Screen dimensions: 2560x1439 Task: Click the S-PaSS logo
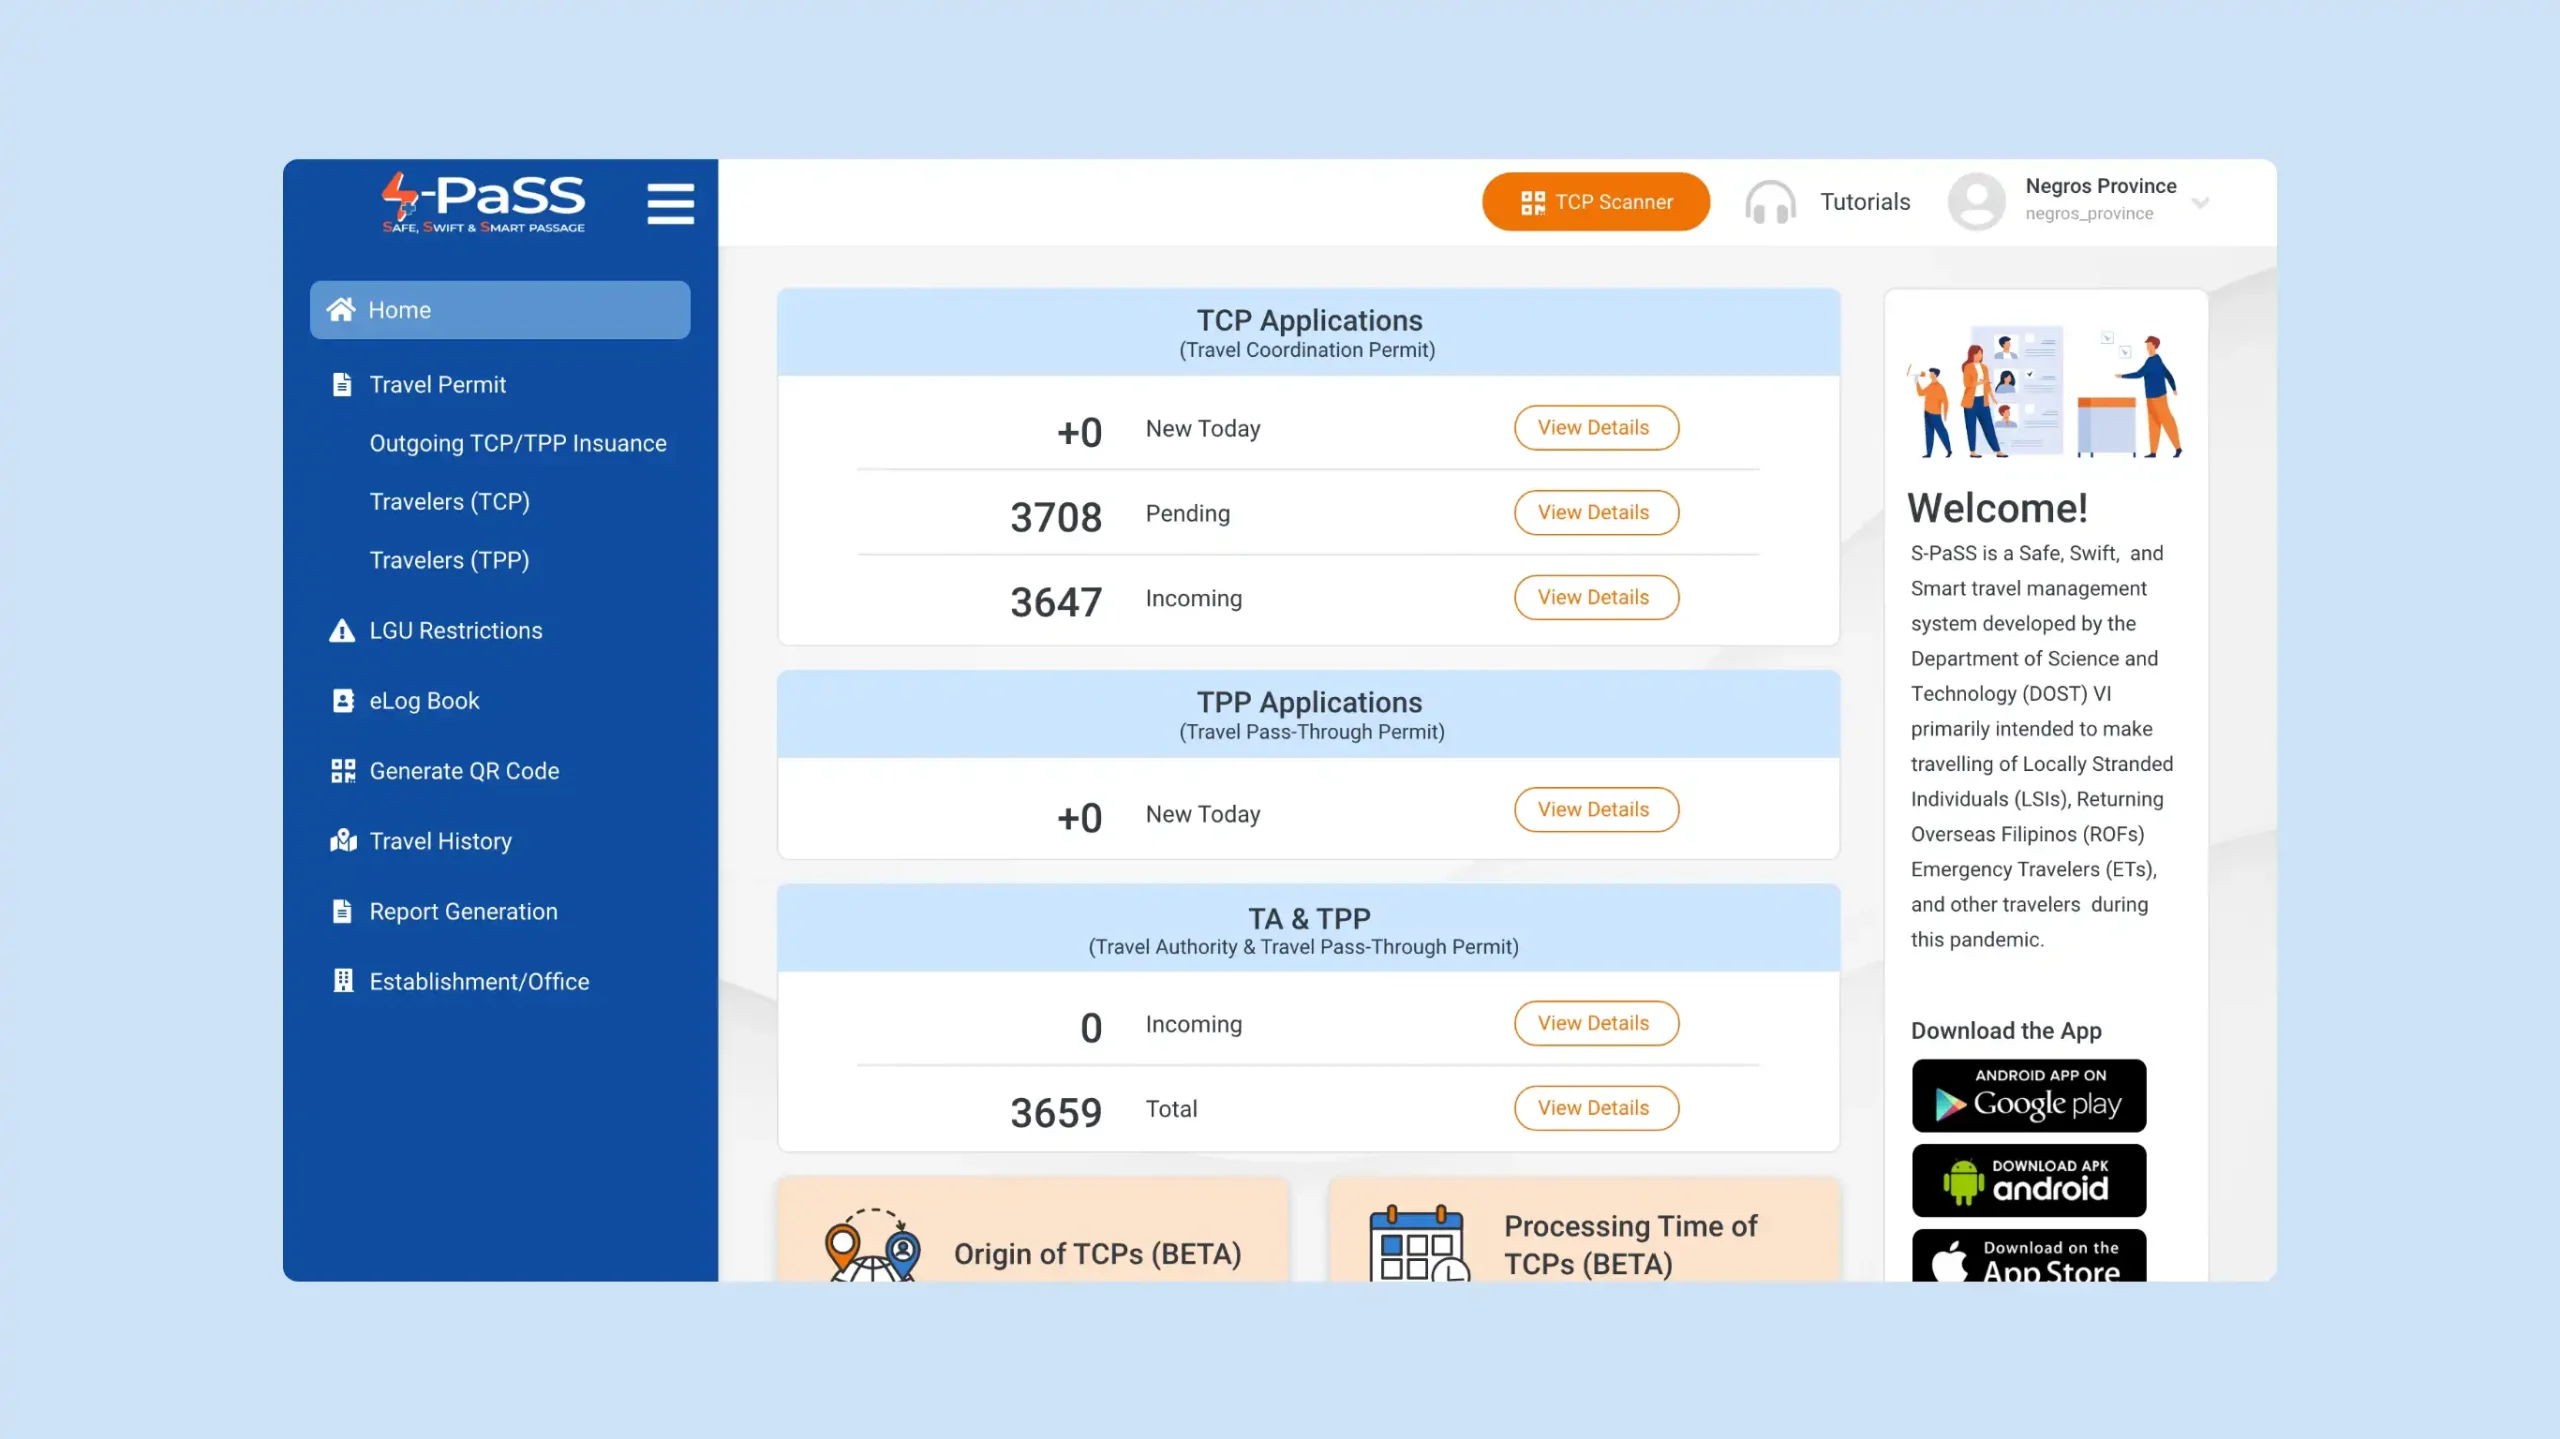click(x=484, y=203)
